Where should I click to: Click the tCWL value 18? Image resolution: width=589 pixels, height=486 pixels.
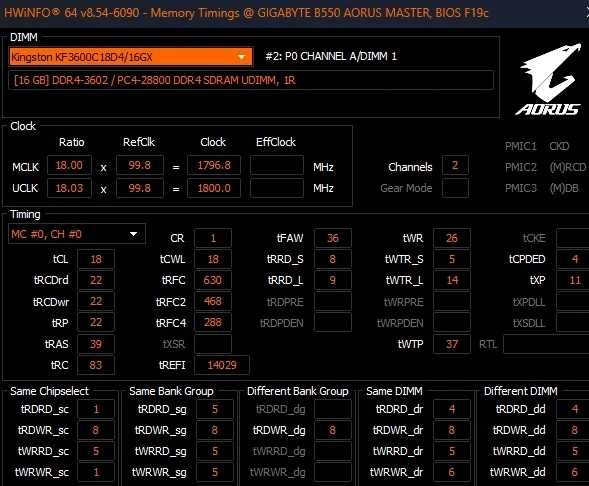213,259
